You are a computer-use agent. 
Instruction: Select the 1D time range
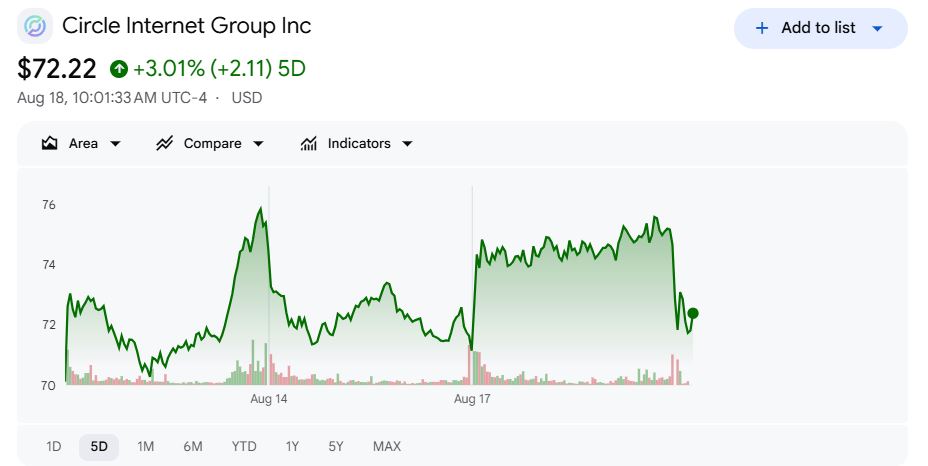click(x=54, y=446)
